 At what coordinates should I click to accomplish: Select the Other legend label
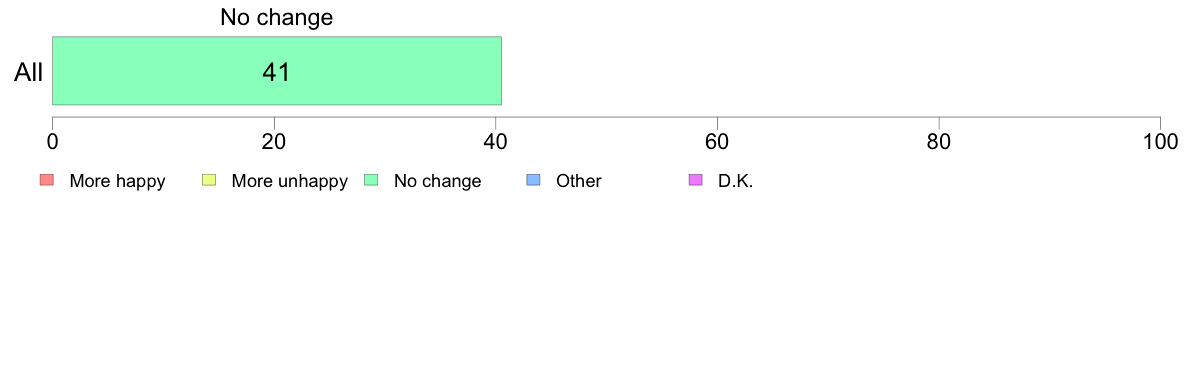[579, 181]
